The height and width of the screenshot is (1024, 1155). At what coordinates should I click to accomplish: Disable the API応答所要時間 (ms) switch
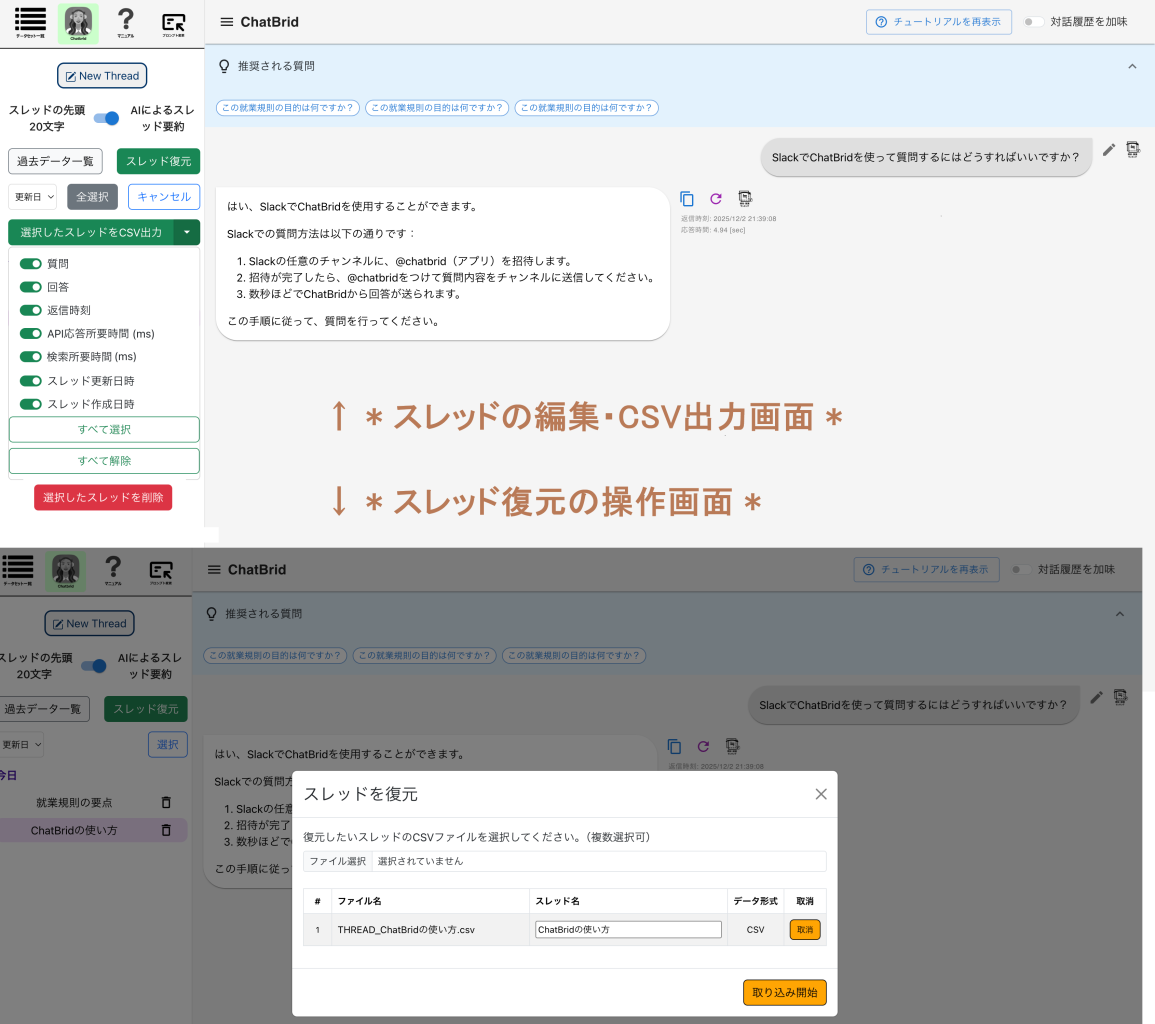[x=31, y=333]
